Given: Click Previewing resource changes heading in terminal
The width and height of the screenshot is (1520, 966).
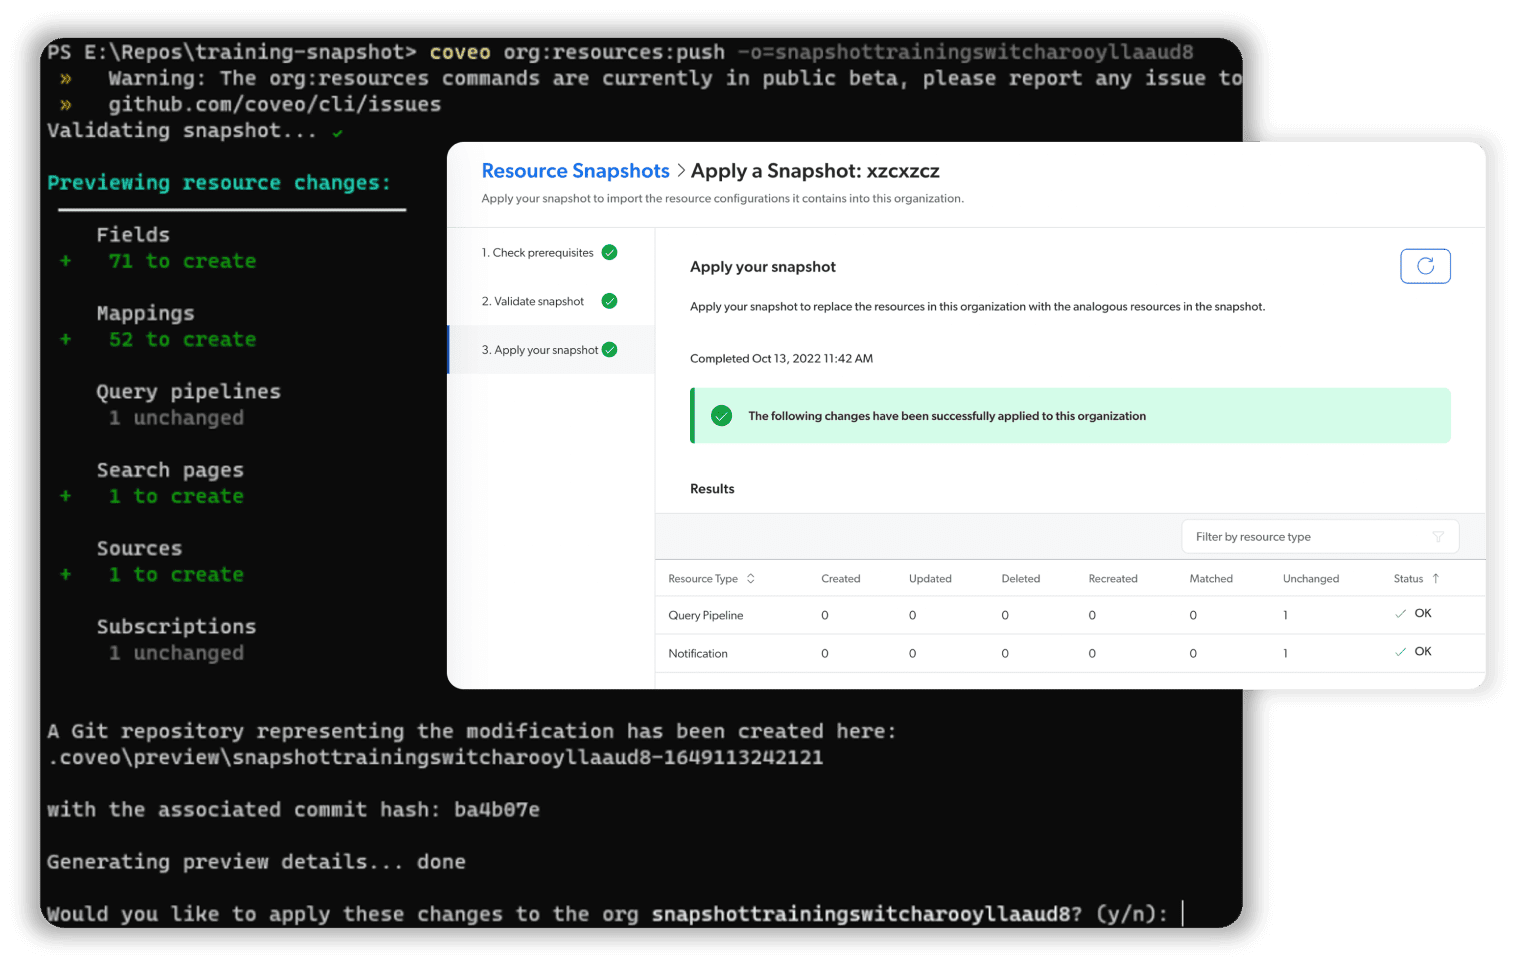Looking at the screenshot, I should point(219,183).
